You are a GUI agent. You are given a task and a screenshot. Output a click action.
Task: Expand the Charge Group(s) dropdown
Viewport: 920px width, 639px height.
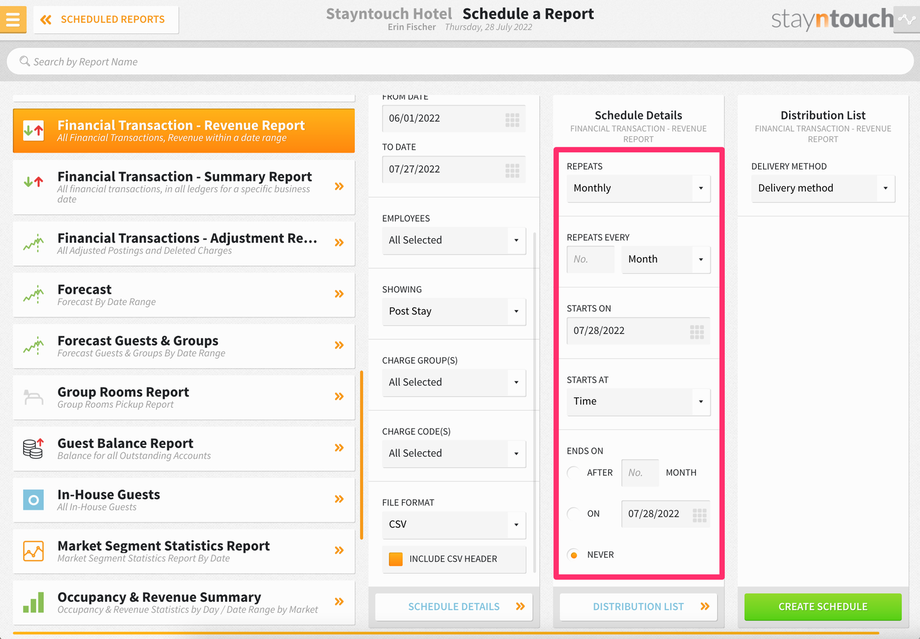454,382
